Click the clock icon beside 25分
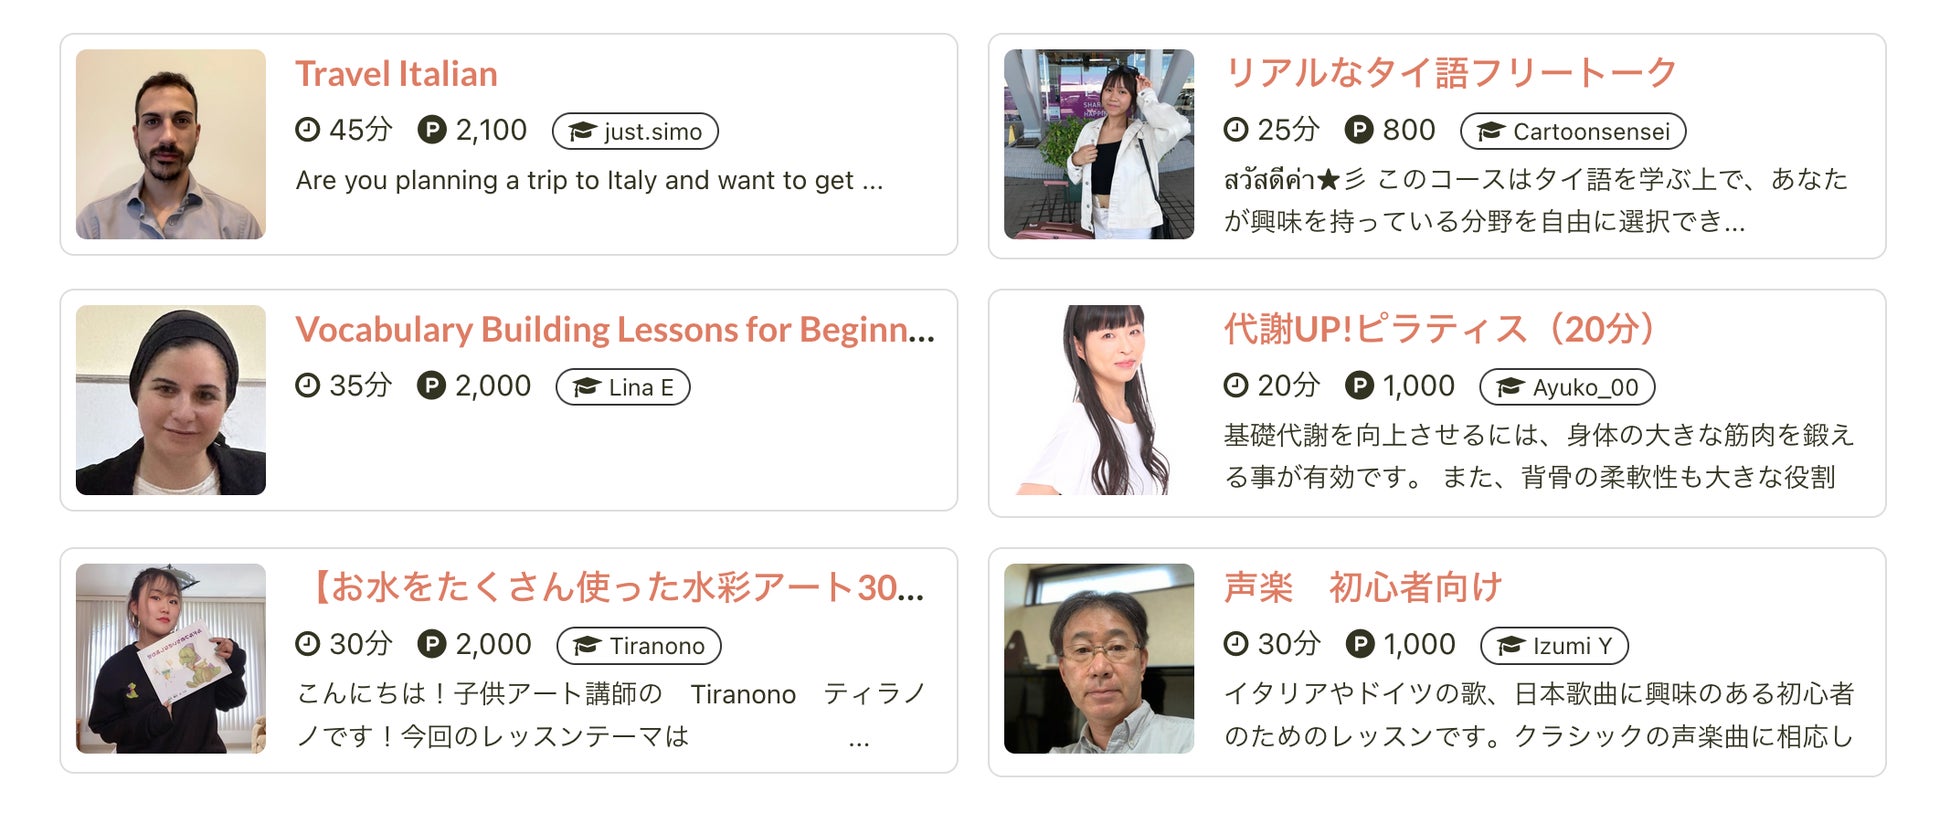 (1236, 130)
